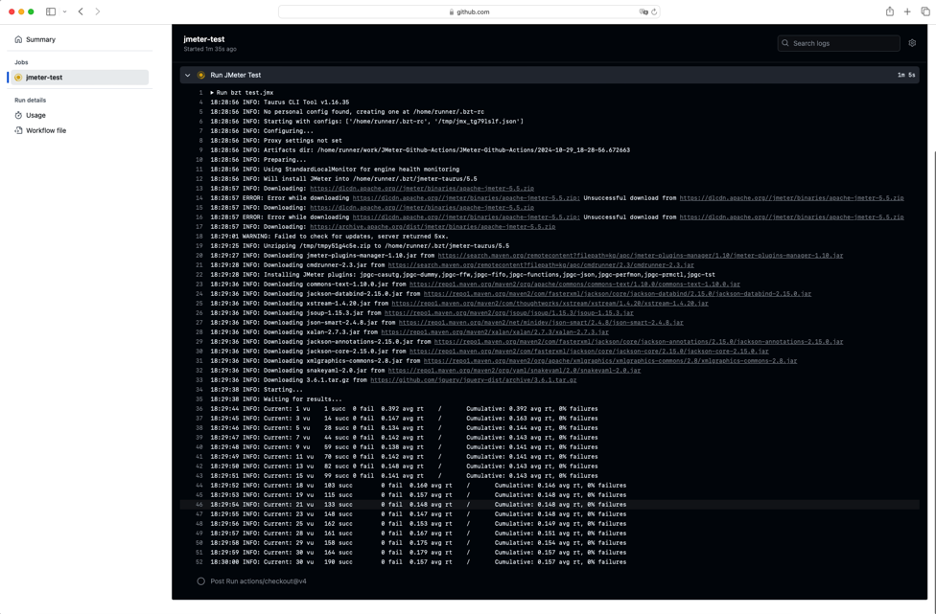Click the 'Proxy settings not set' log line
Image resolution: width=936 pixels, height=614 pixels.
point(276,140)
